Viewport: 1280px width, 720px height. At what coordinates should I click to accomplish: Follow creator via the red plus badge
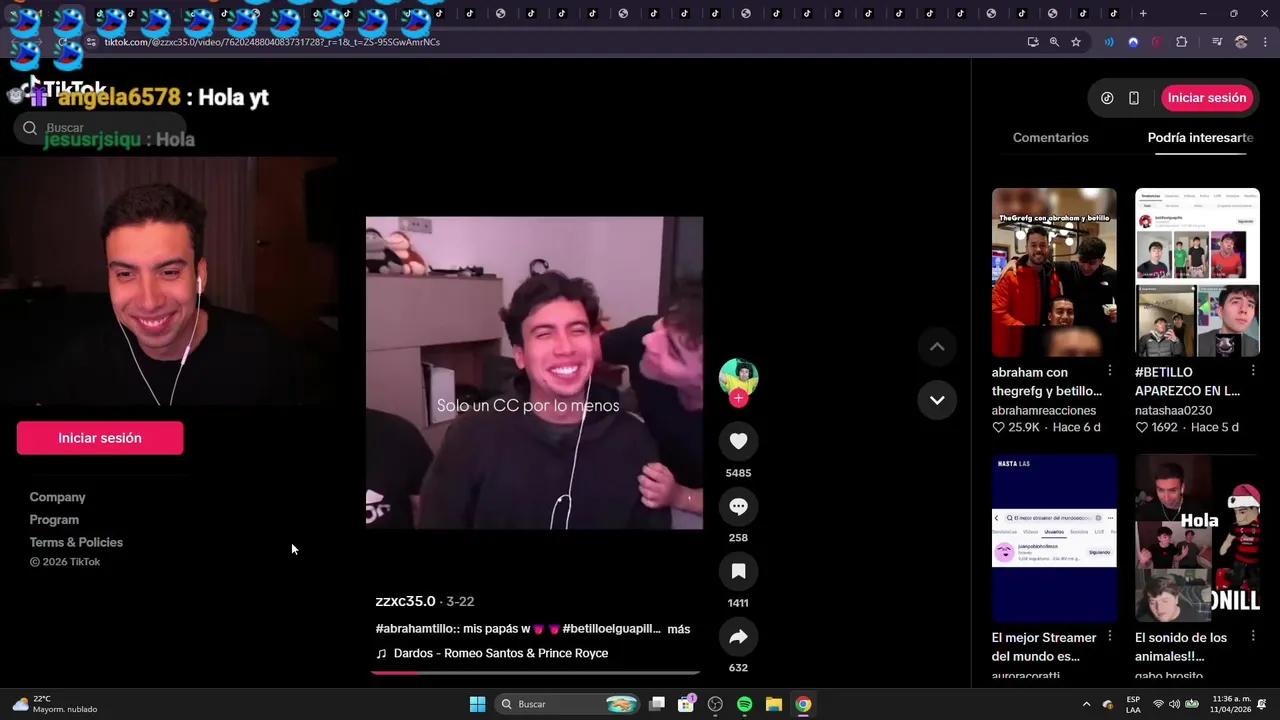(738, 398)
